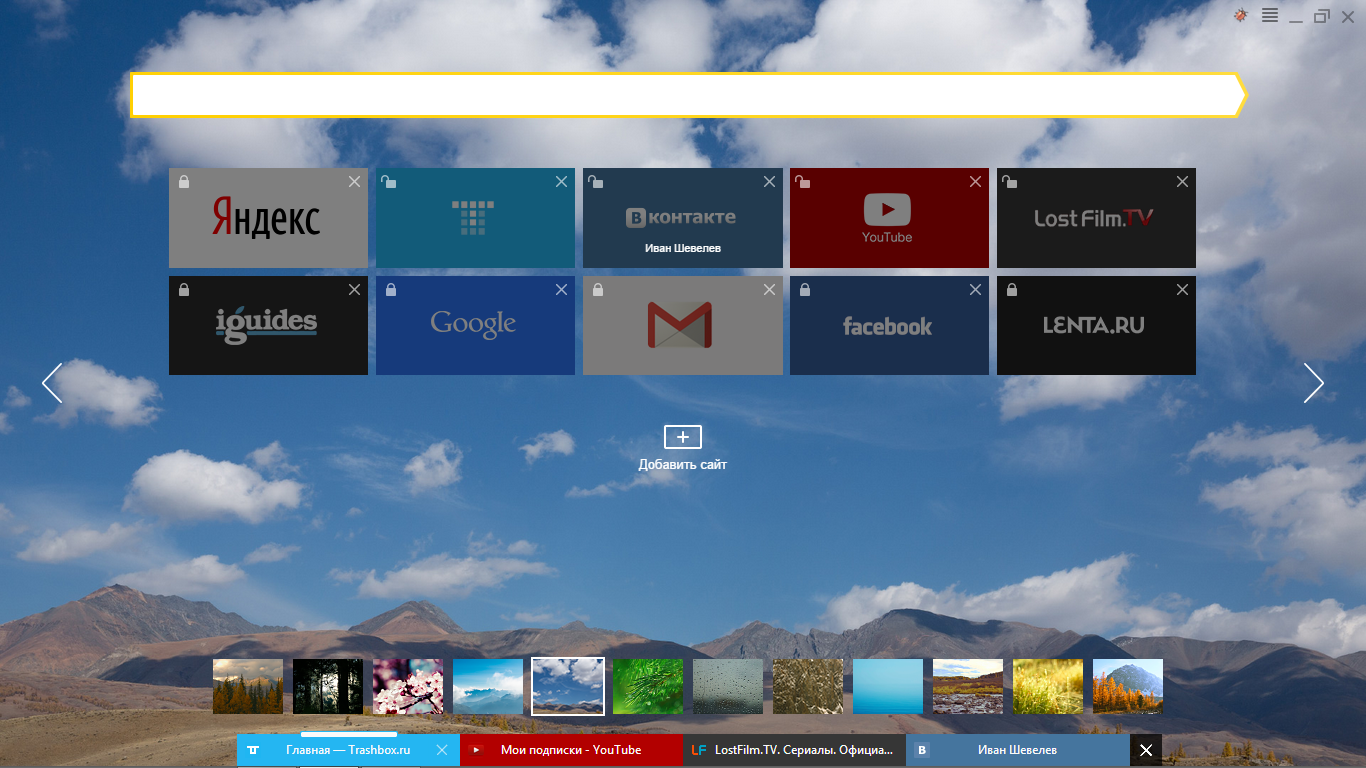Image resolution: width=1366 pixels, height=768 pixels.
Task: Remove the teal dotted tile with its X
Action: (x=561, y=182)
